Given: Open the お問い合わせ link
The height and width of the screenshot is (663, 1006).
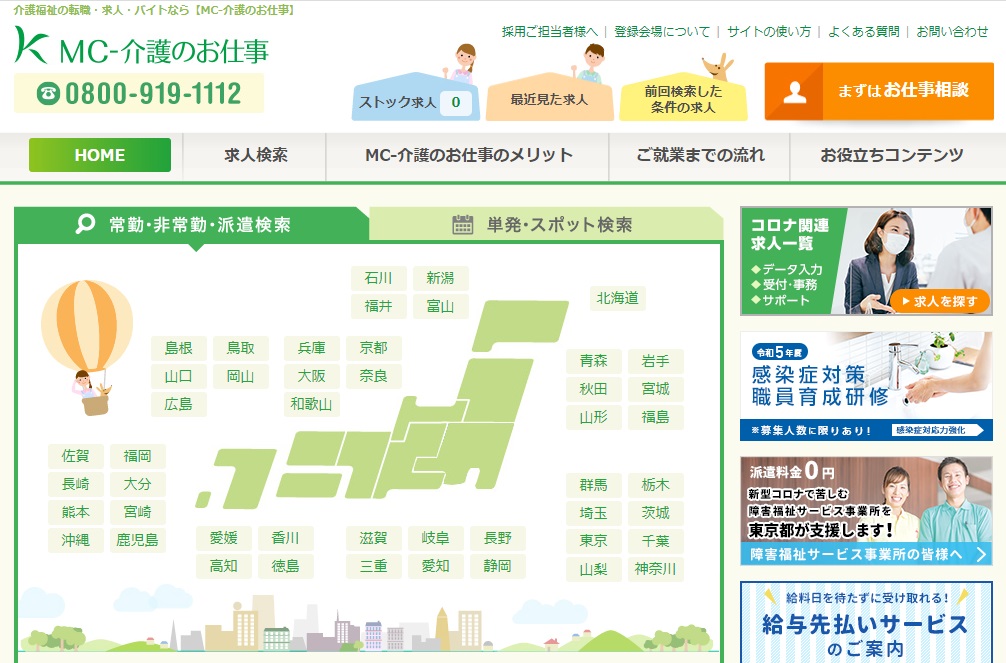Looking at the screenshot, I should click(x=952, y=31).
